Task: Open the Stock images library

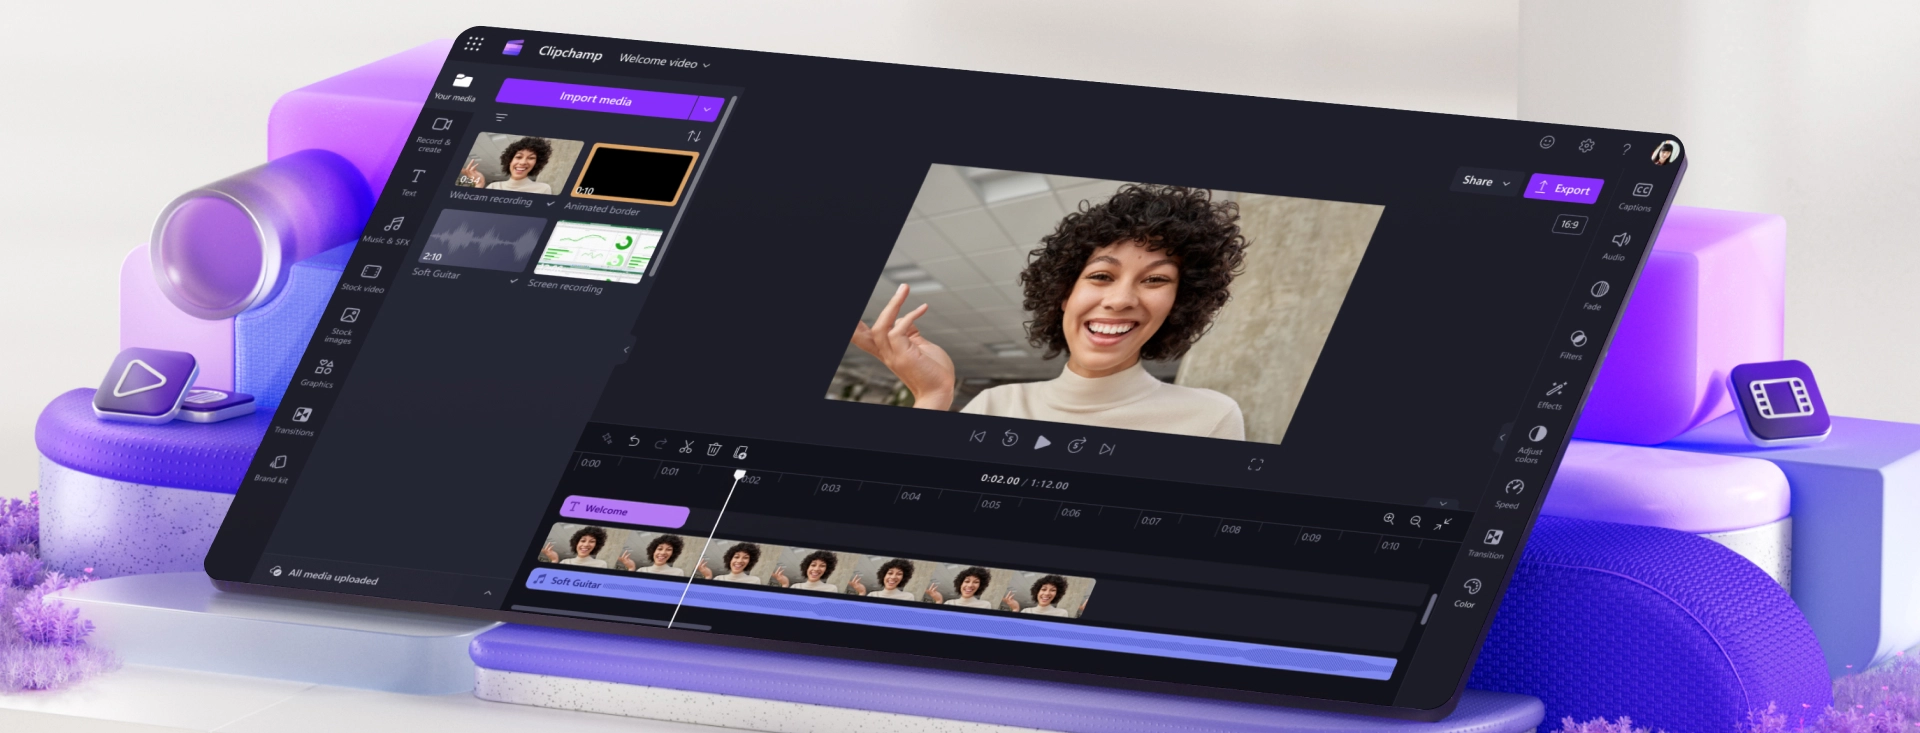Action: (x=344, y=325)
